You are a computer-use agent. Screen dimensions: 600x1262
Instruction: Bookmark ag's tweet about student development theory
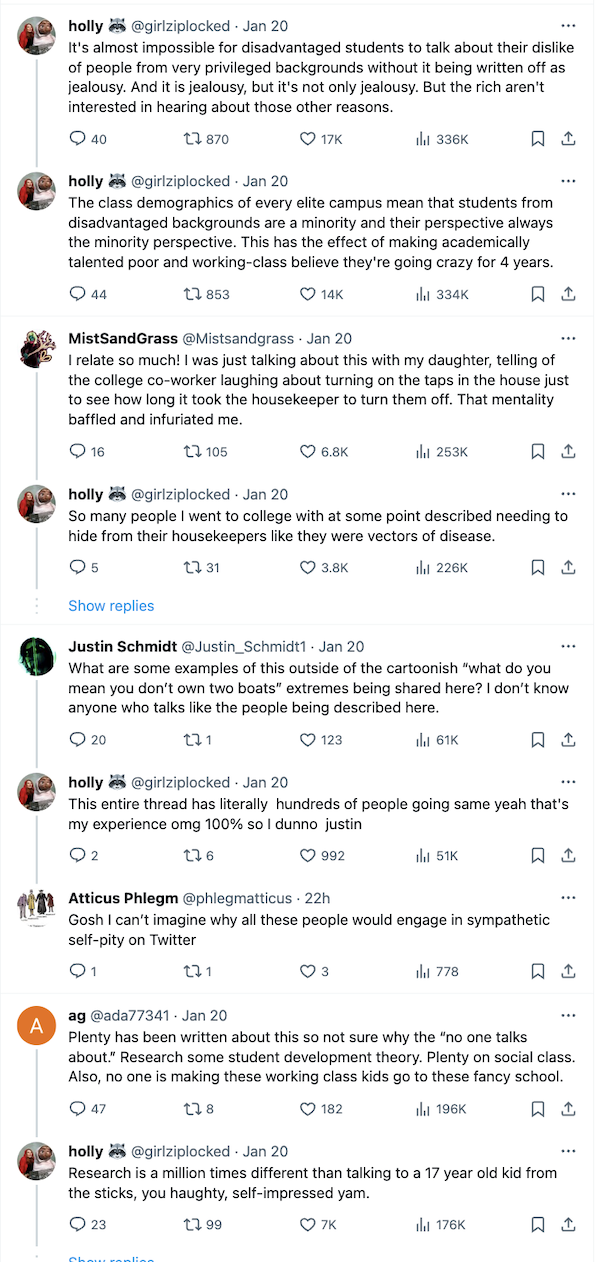point(537,1109)
